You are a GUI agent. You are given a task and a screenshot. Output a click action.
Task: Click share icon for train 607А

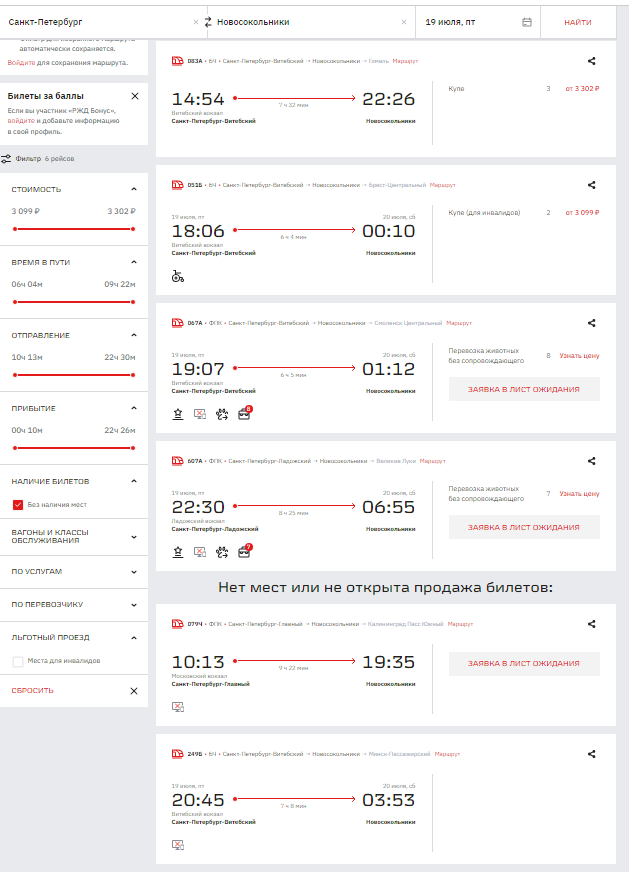[x=591, y=461]
